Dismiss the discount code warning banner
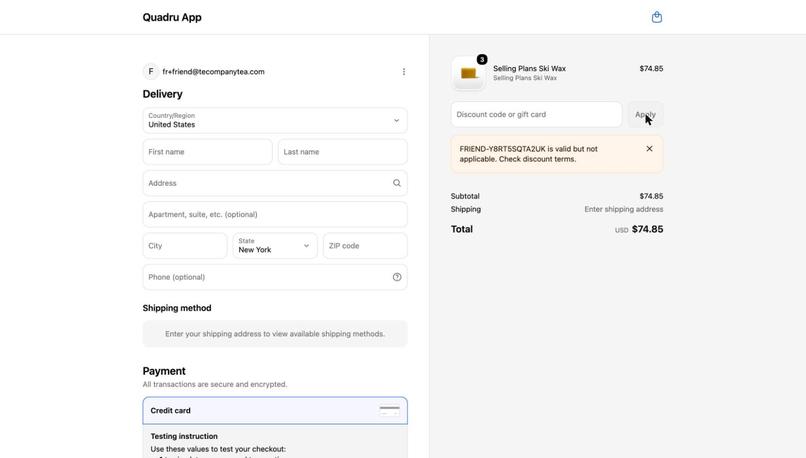The width and height of the screenshot is (806, 458). coord(649,149)
